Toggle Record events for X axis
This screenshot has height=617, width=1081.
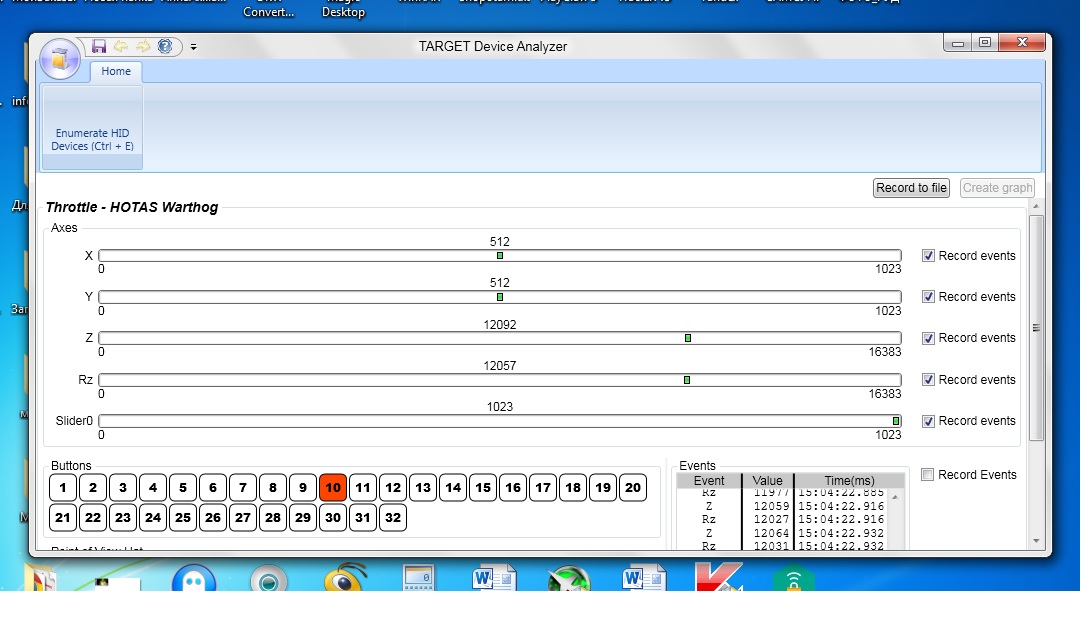pyautogui.click(x=928, y=256)
